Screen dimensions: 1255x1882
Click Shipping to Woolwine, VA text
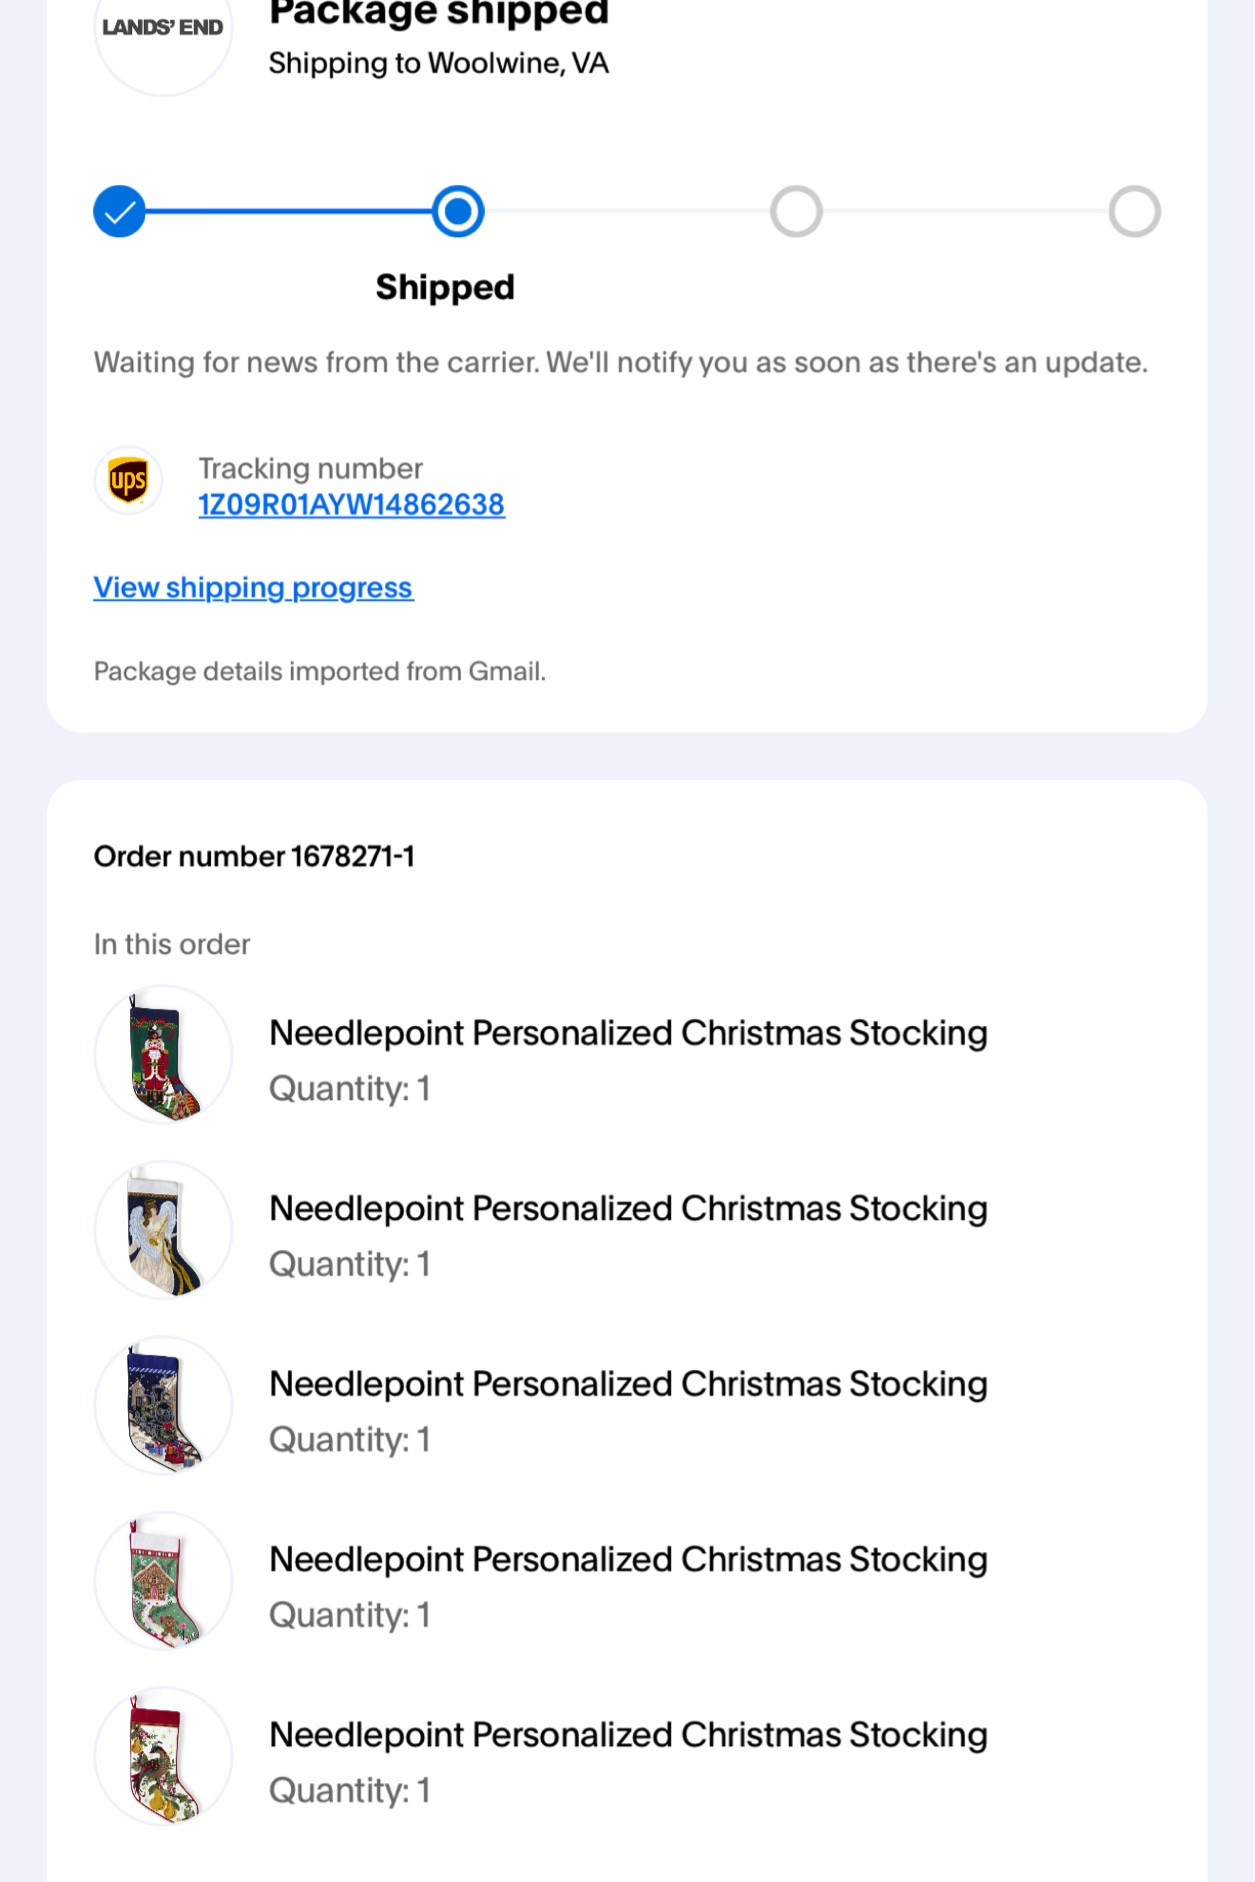coord(439,64)
